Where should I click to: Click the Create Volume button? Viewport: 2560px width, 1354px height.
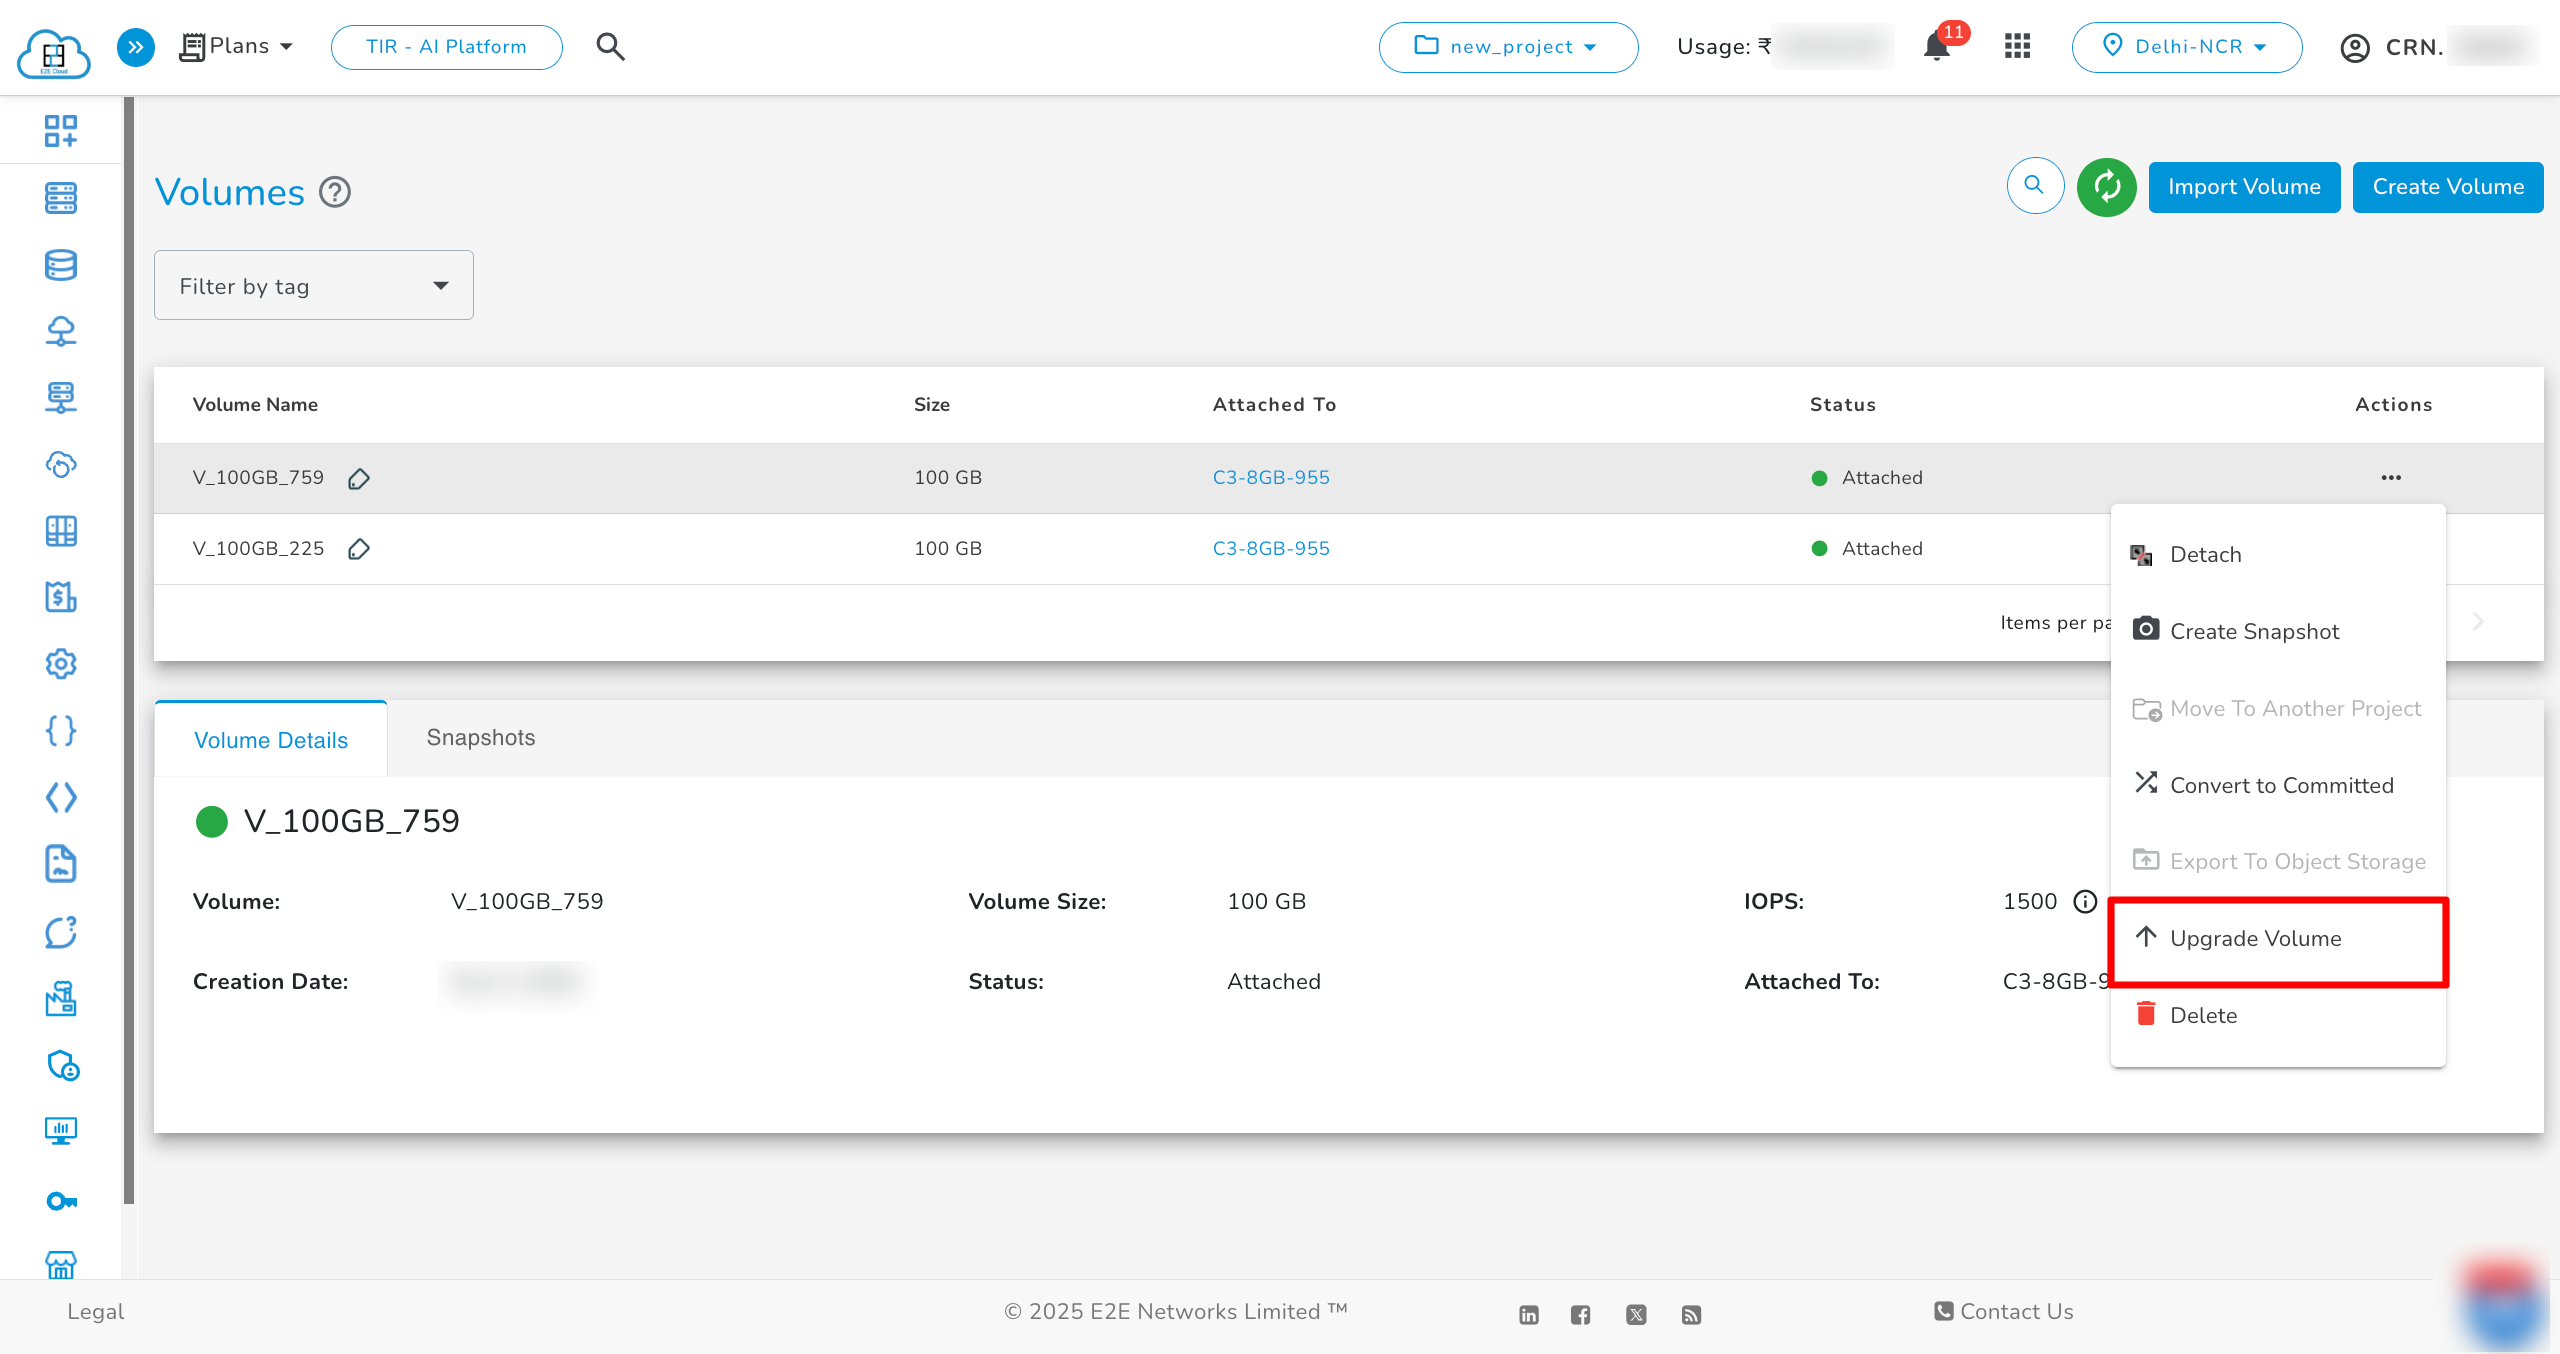[2447, 187]
